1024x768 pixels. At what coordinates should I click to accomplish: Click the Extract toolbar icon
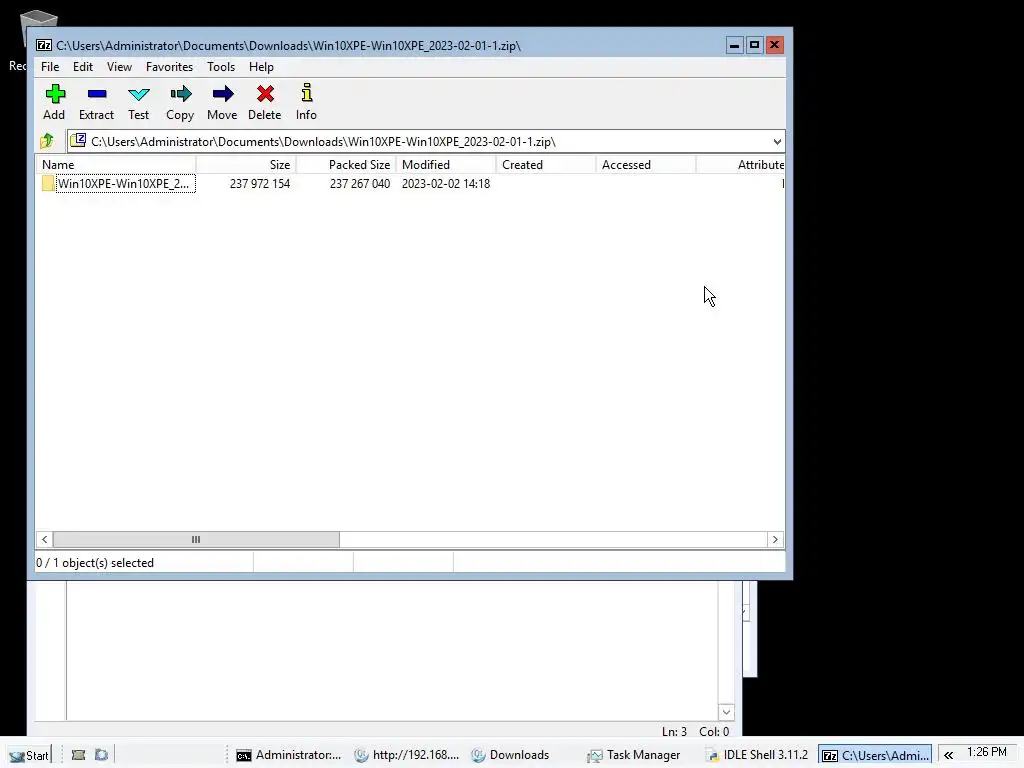(97, 94)
